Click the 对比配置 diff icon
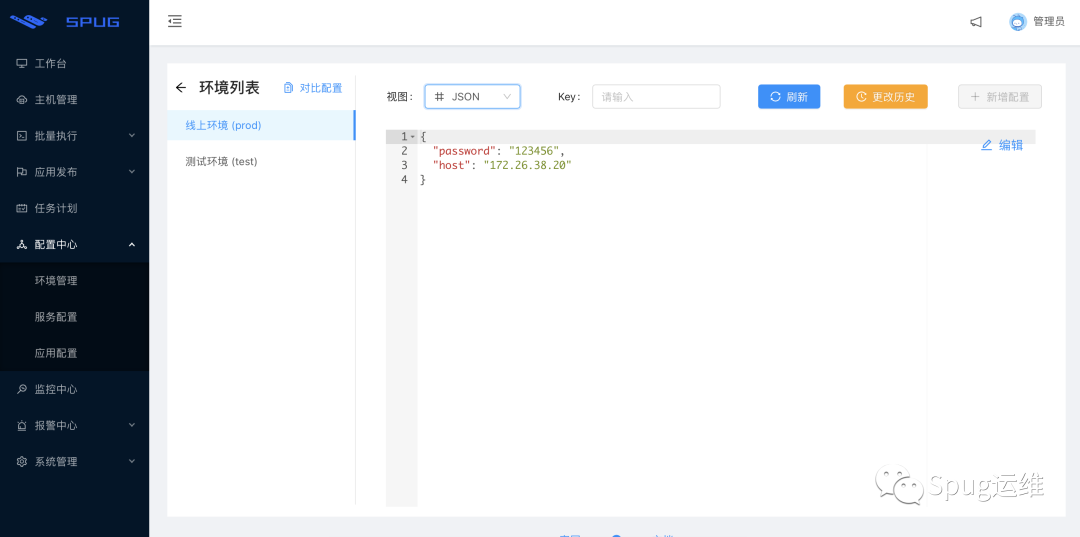The image size is (1080, 537). [288, 88]
